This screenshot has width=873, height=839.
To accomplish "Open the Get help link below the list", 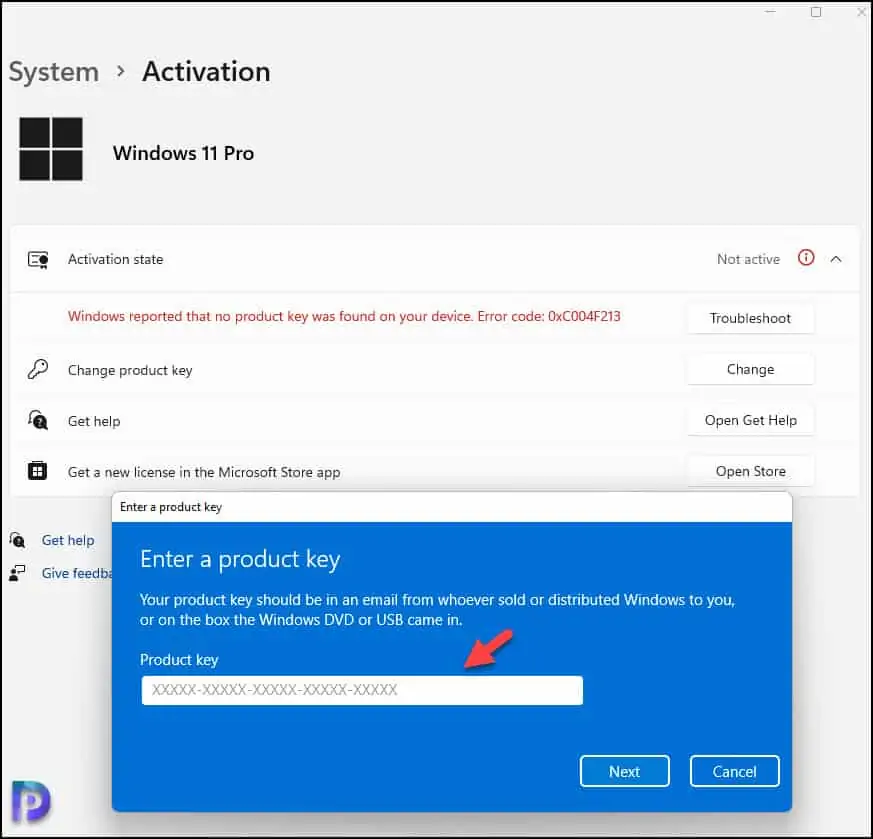I will click(68, 540).
